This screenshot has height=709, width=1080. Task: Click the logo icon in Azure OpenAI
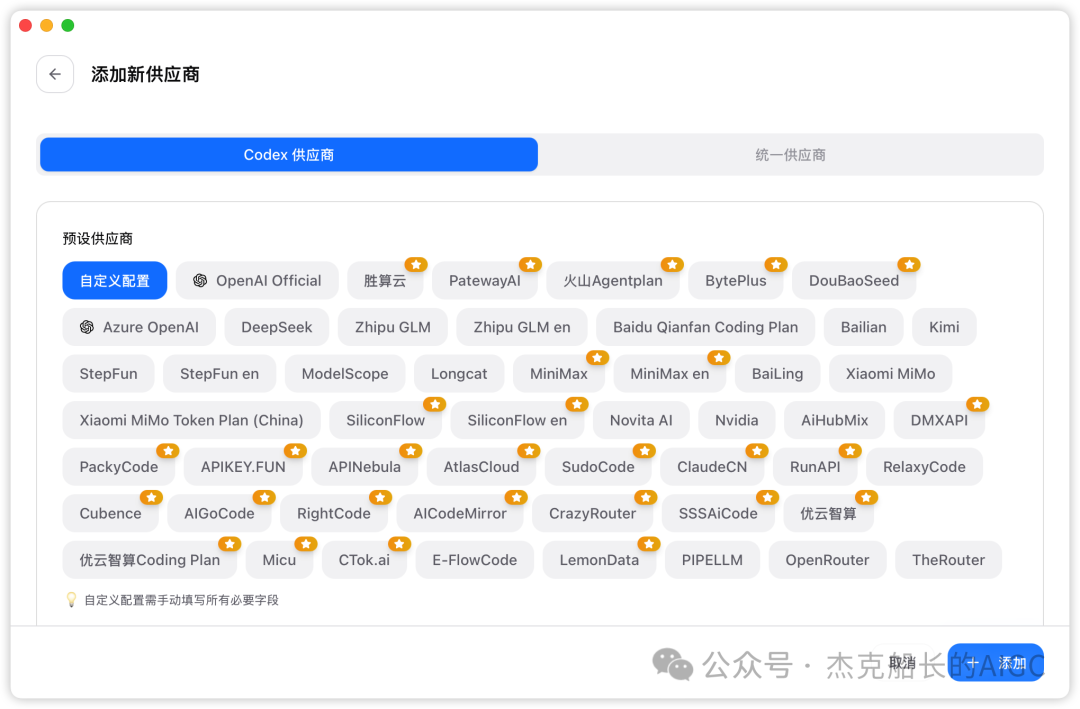[87, 327]
